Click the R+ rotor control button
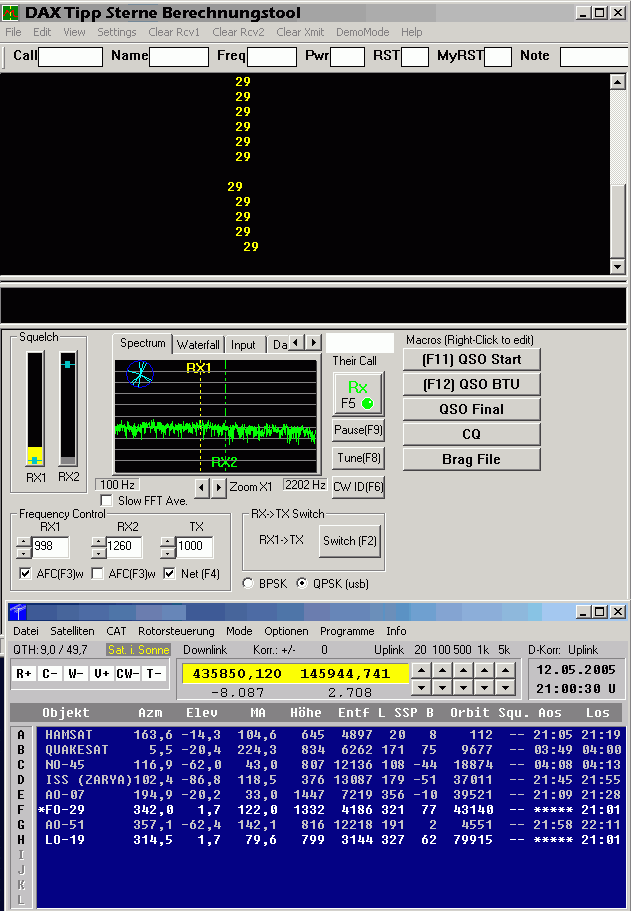Screen dimensions: 631x911 point(25,674)
